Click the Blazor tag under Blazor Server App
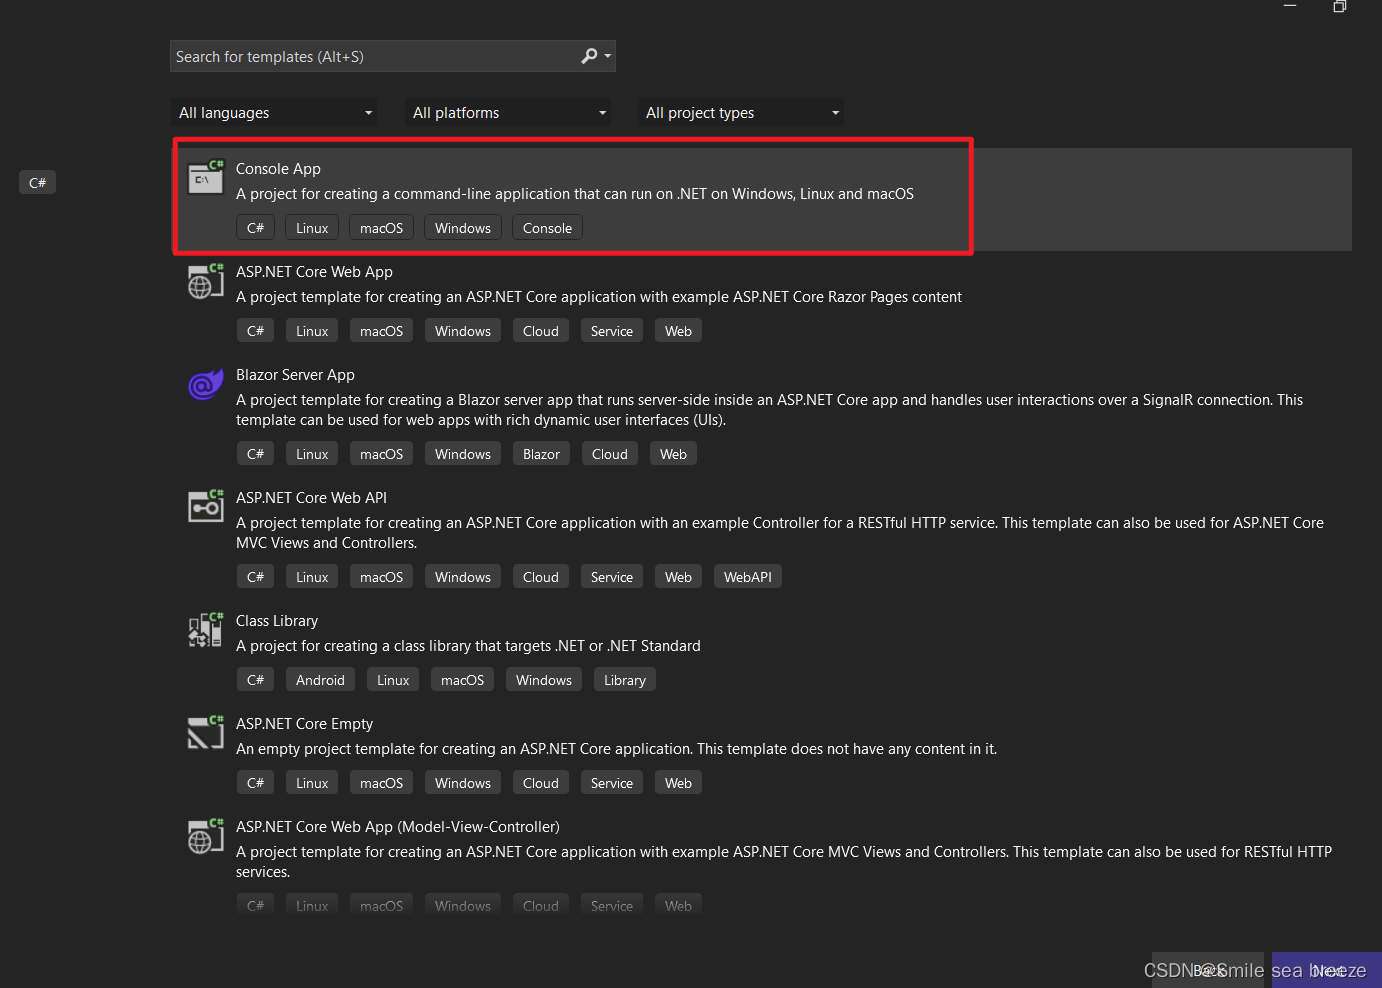 point(541,454)
